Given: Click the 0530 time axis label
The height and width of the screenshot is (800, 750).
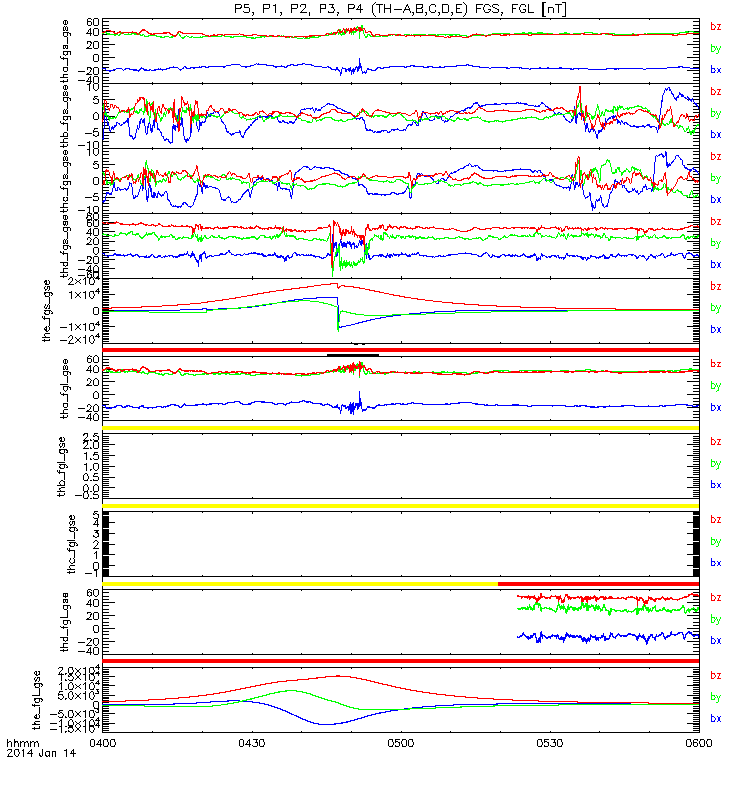Looking at the screenshot, I should [x=549, y=743].
